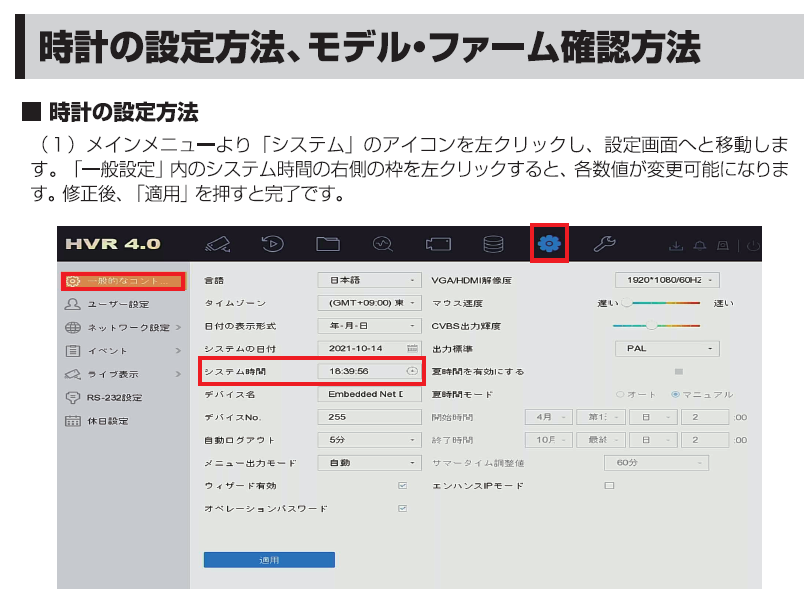Screen dimensions: 811x615
Task: Expand the 自動ログアウト dropdown showing 5分
Action: [x=369, y=439]
